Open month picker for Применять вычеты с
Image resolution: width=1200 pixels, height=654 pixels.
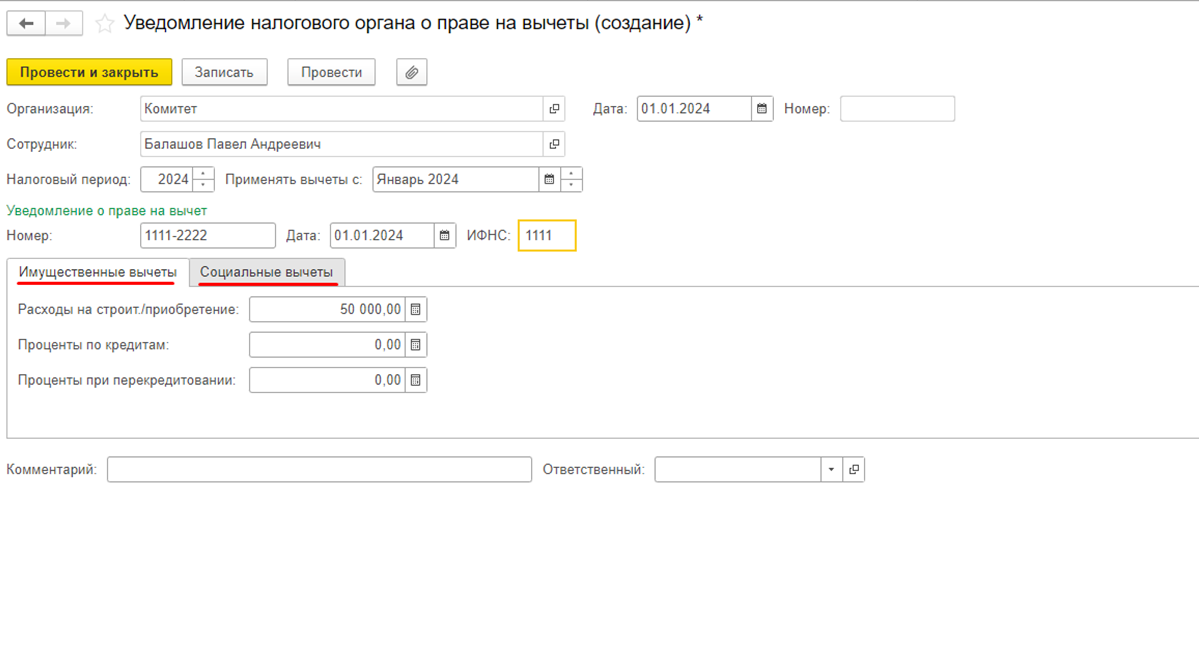pyautogui.click(x=549, y=180)
